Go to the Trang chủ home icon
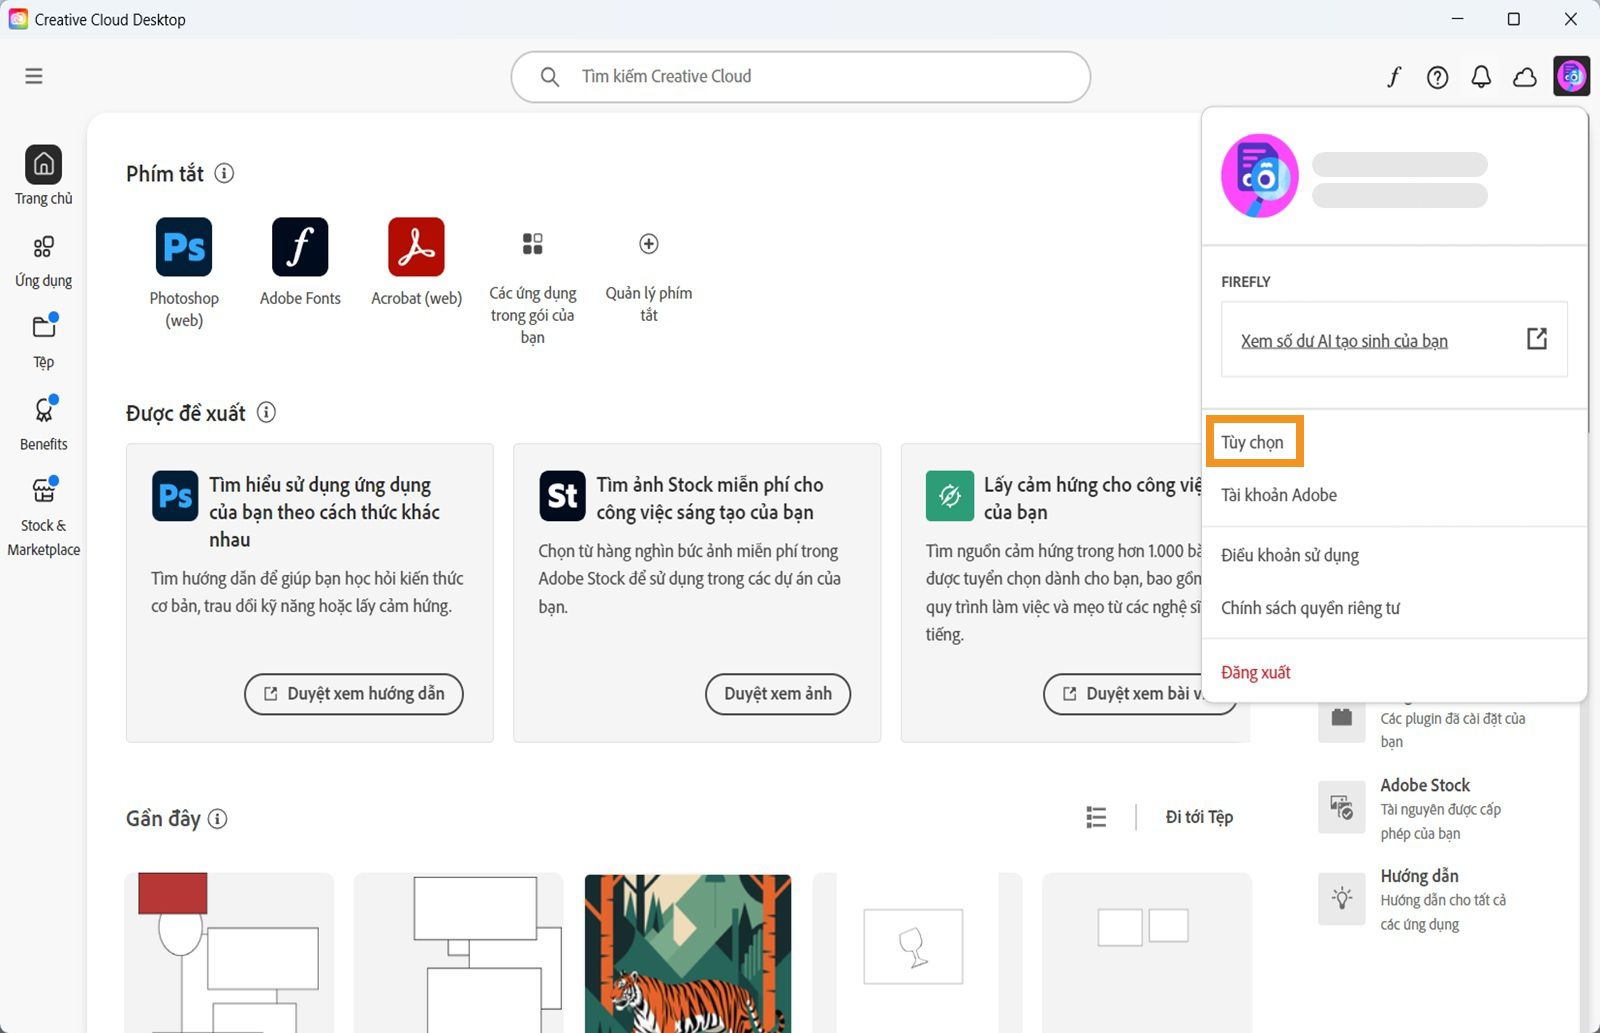The image size is (1600, 1033). [x=43, y=164]
